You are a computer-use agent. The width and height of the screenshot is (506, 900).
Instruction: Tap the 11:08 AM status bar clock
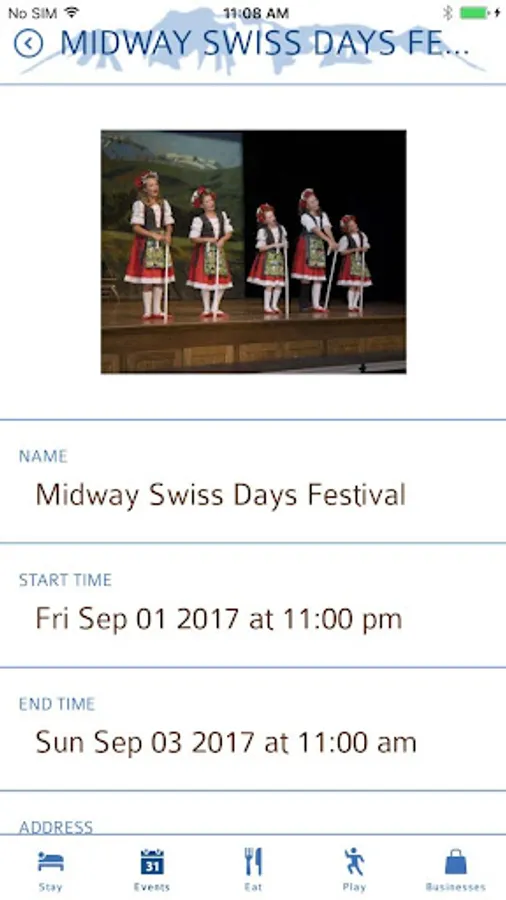coord(256,13)
